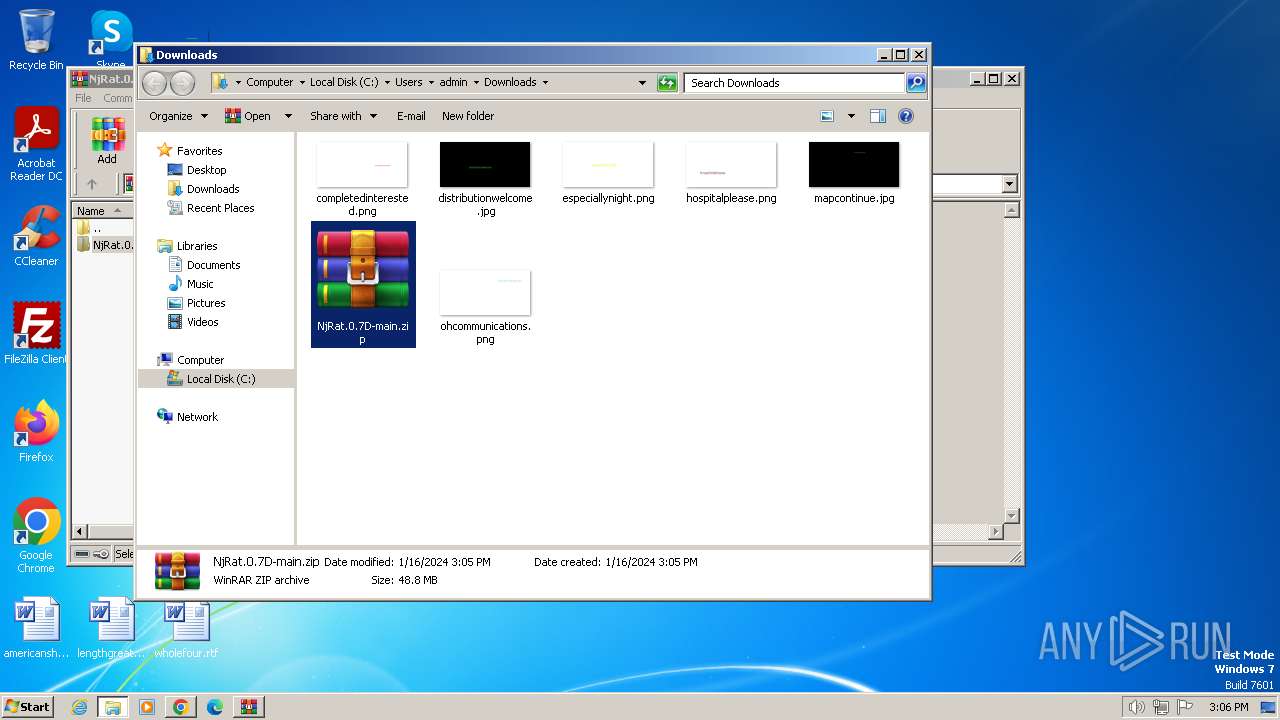
Task: Launch Firefox from the desktop
Action: (x=36, y=431)
